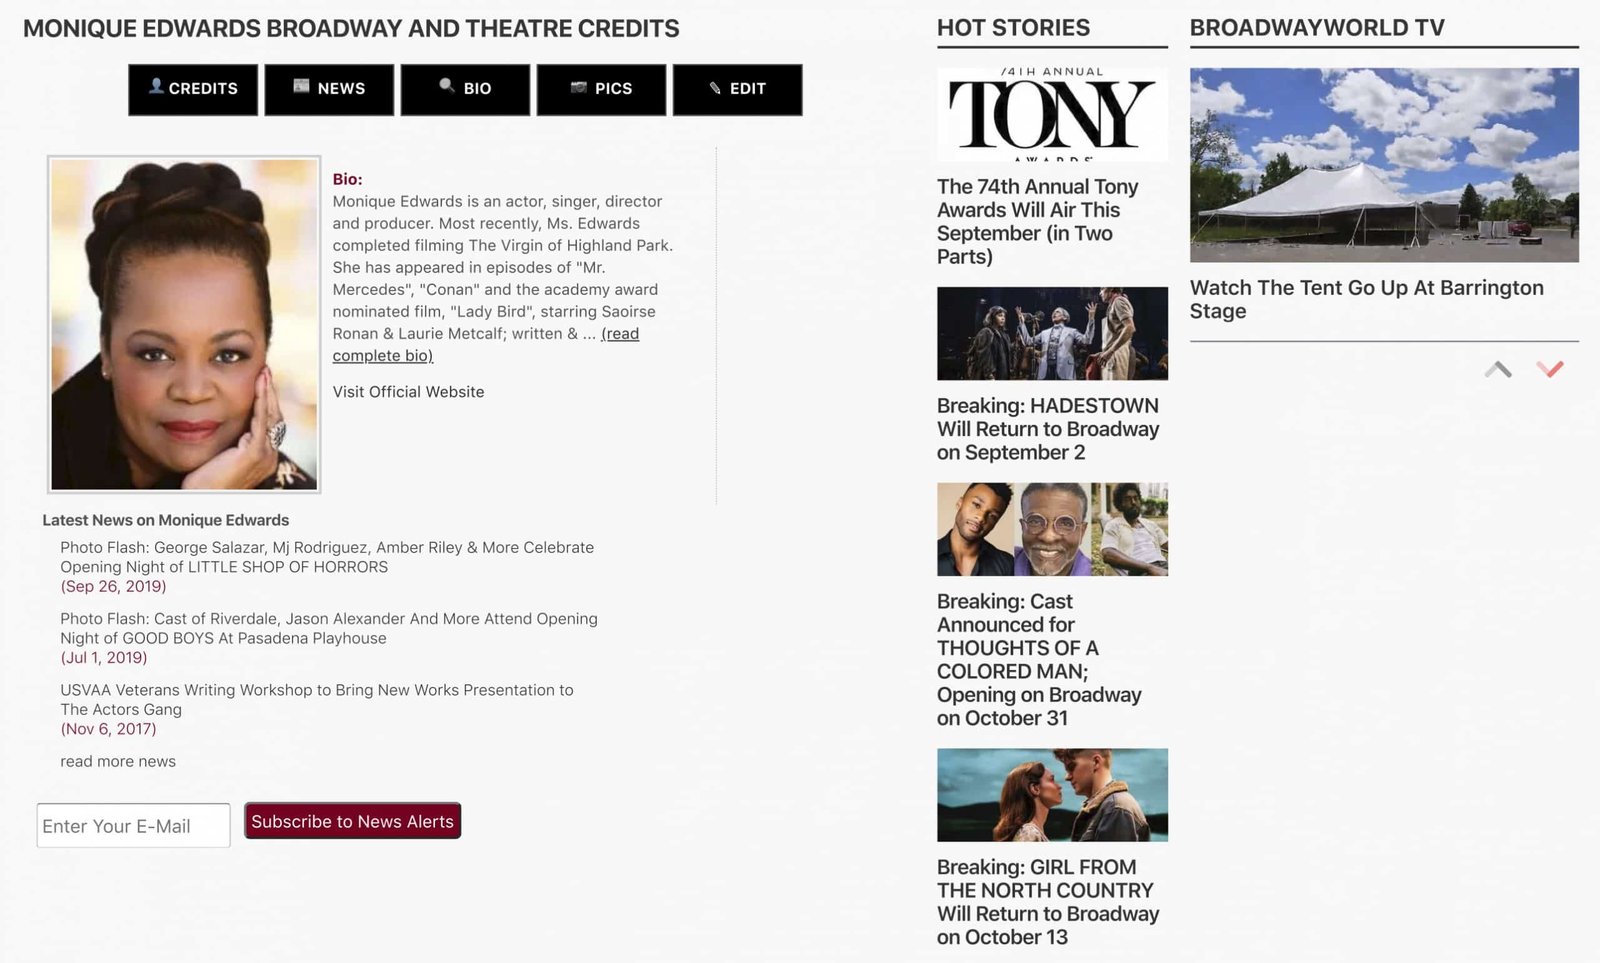Switch to the Pics tab
This screenshot has width=1600, height=963.
point(601,89)
